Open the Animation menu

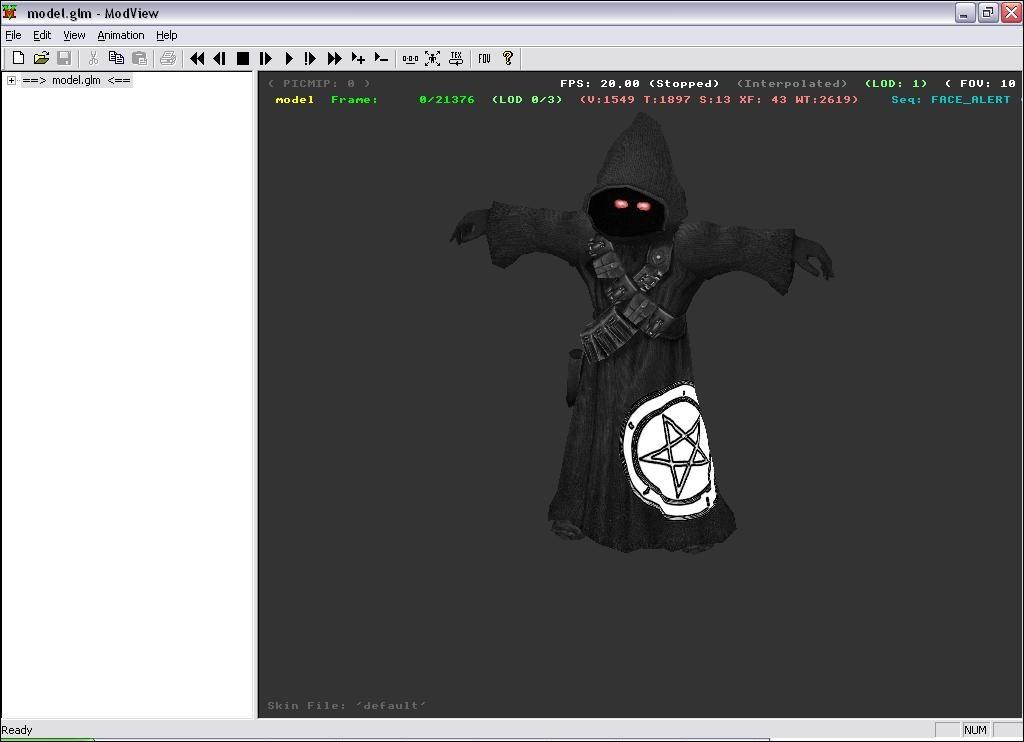click(x=120, y=35)
